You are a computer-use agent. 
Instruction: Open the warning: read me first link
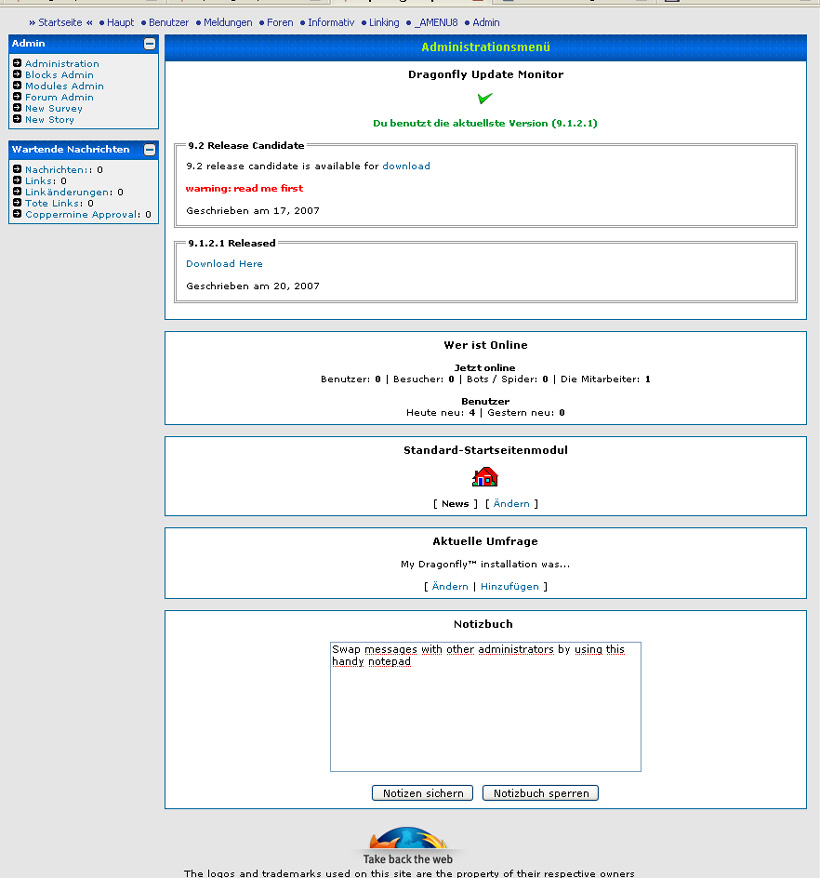244,188
